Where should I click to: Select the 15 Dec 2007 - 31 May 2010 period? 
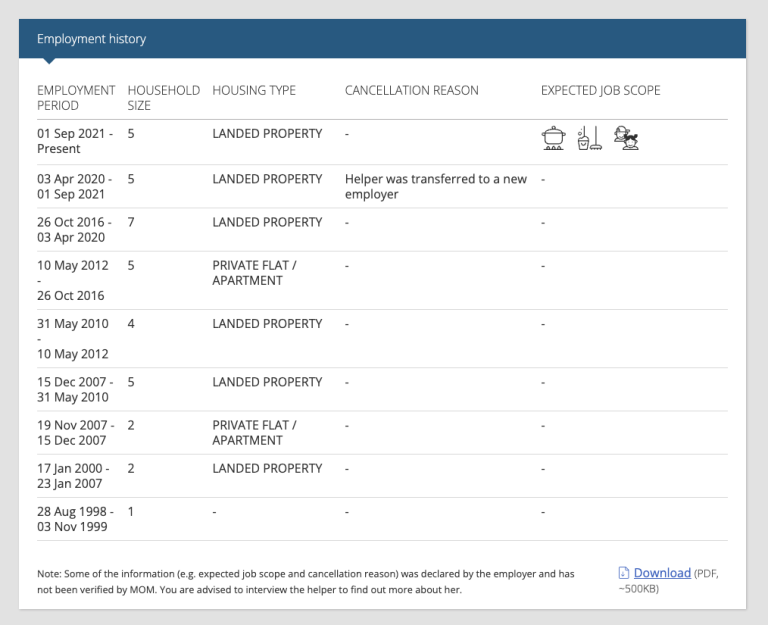75,389
